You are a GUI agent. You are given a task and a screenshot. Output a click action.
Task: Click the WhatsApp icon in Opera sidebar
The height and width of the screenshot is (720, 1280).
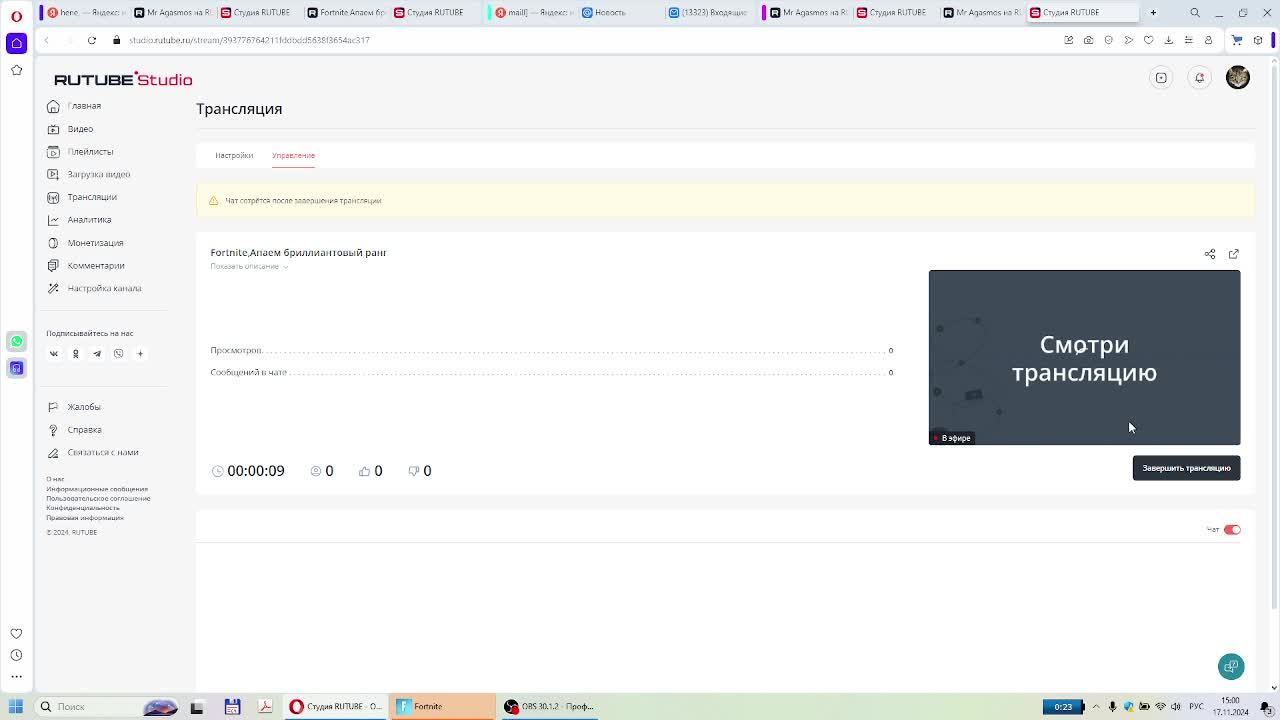(x=16, y=342)
